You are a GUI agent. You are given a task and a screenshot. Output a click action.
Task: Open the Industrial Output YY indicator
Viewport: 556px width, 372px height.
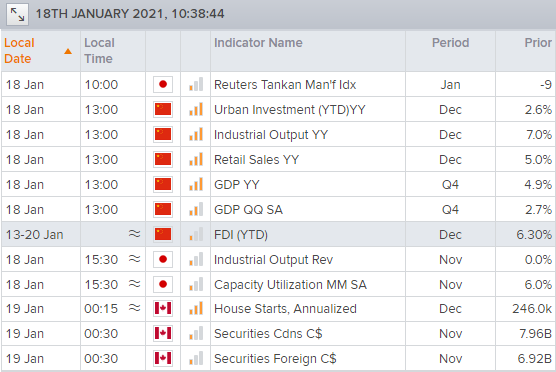coord(271,135)
